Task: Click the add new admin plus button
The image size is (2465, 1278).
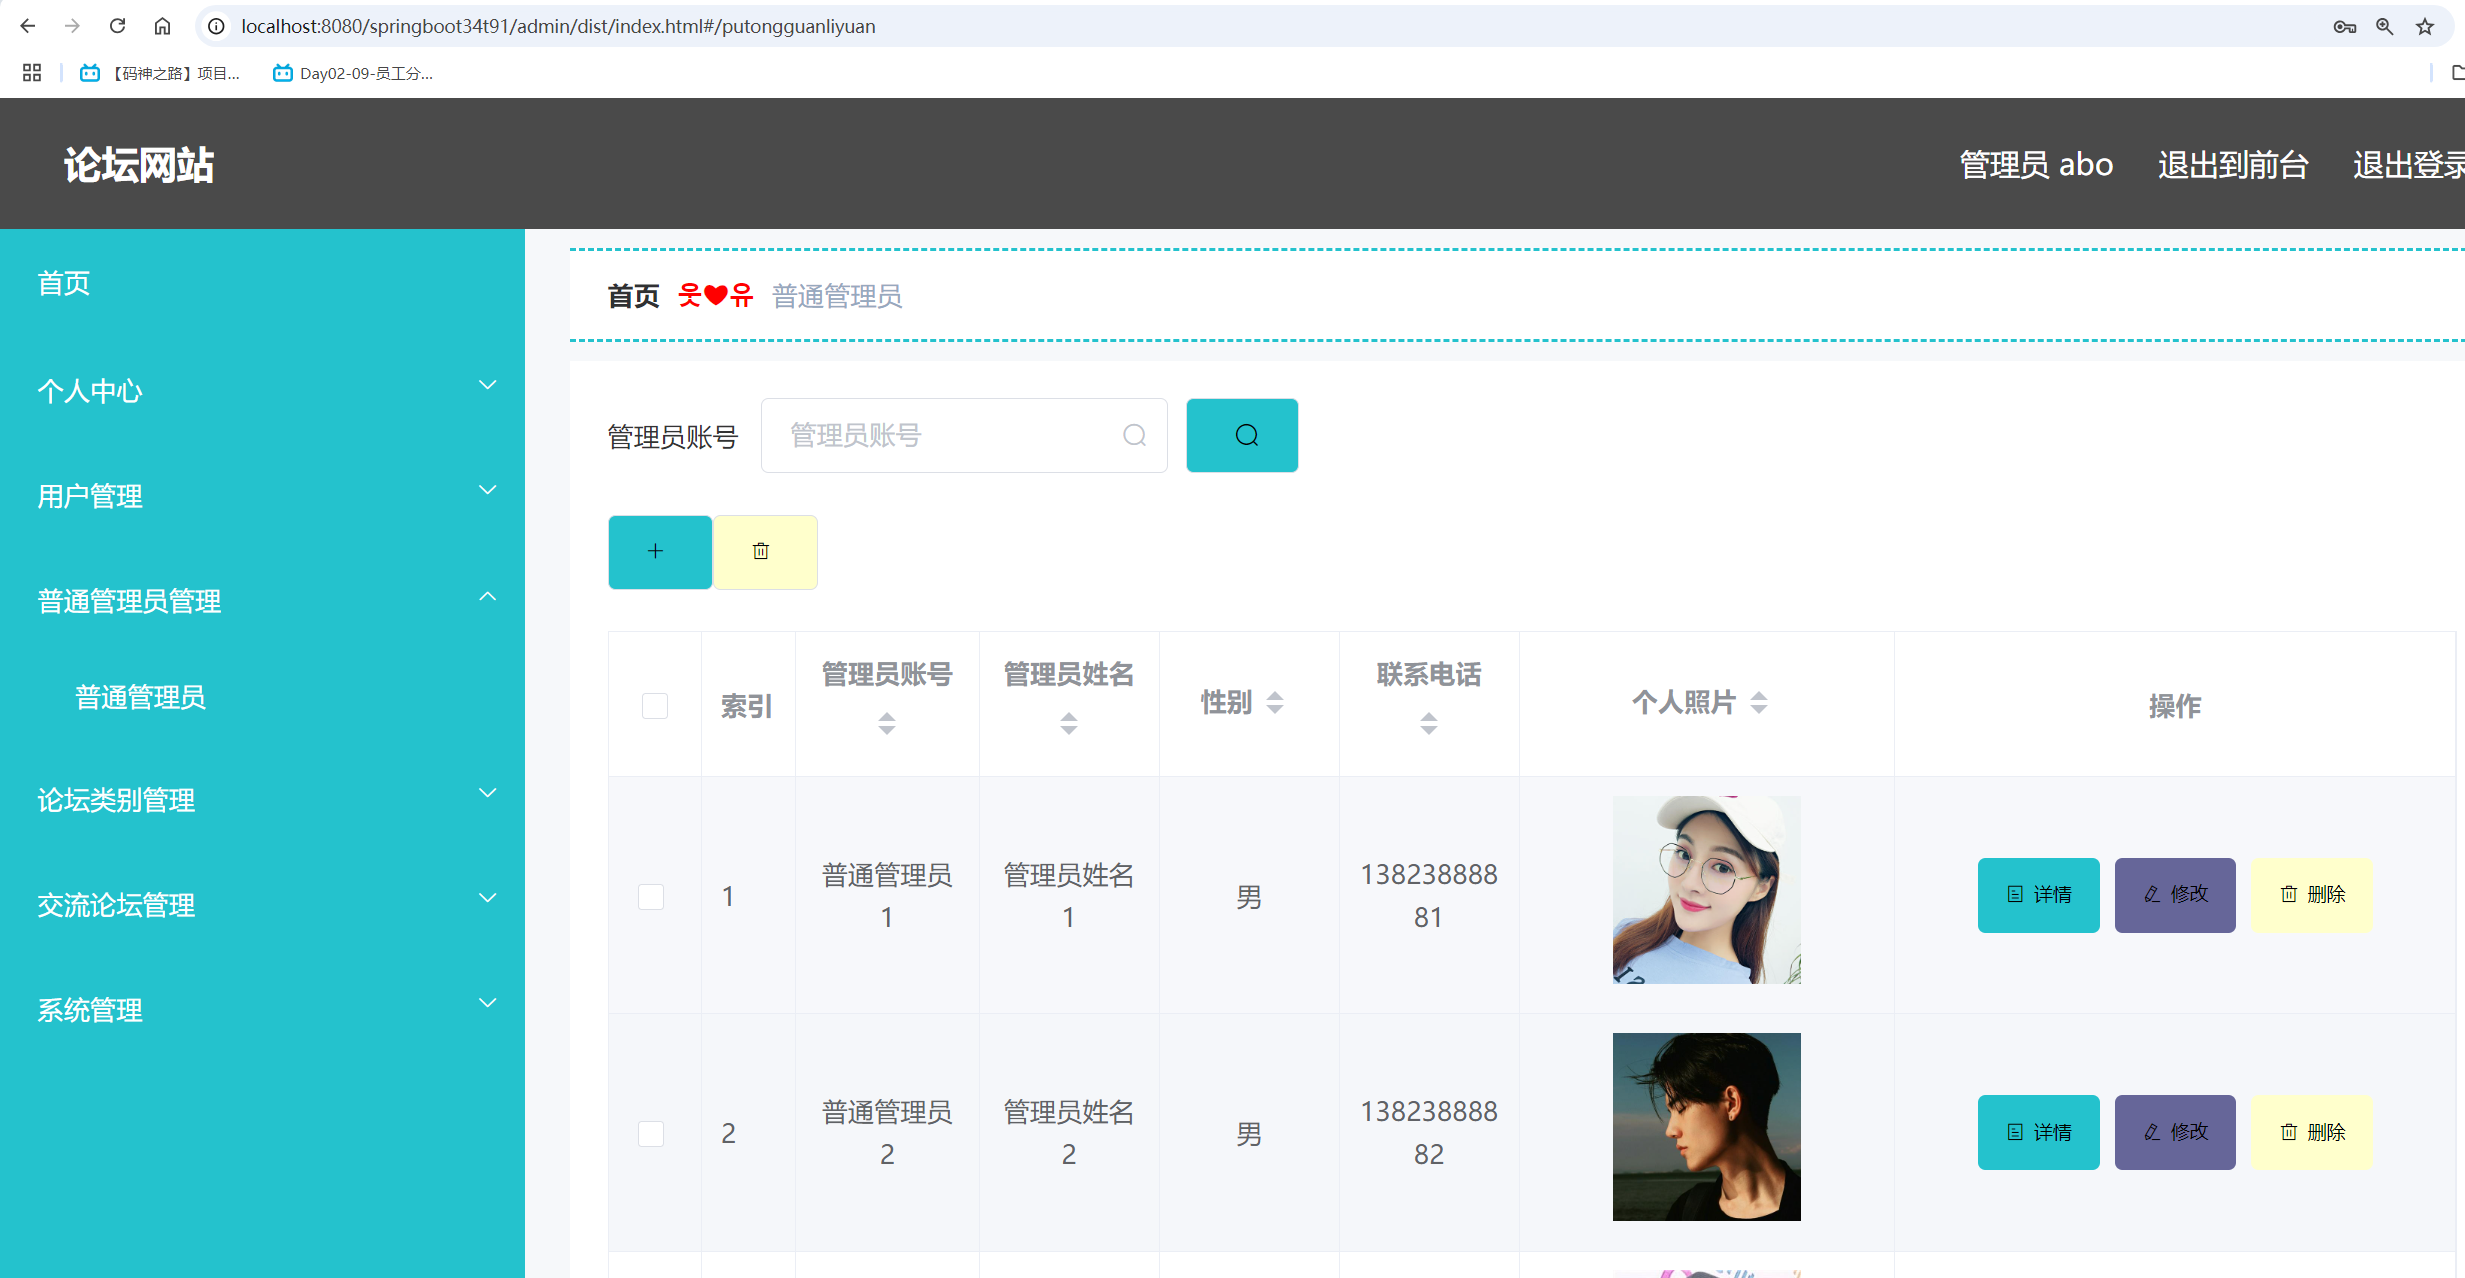Action: [x=659, y=551]
